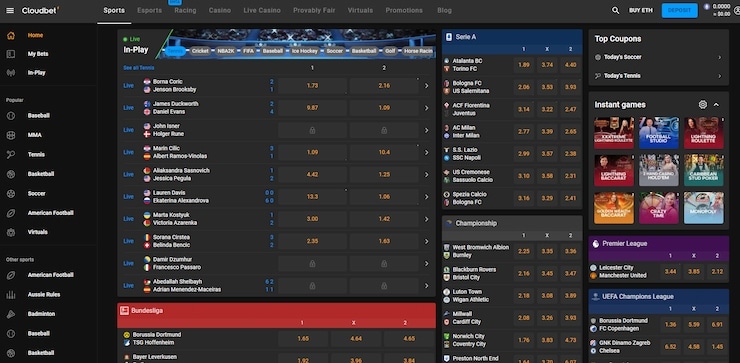
Task: Click the Badminton shuttlecock icon
Action: [x=11, y=314]
